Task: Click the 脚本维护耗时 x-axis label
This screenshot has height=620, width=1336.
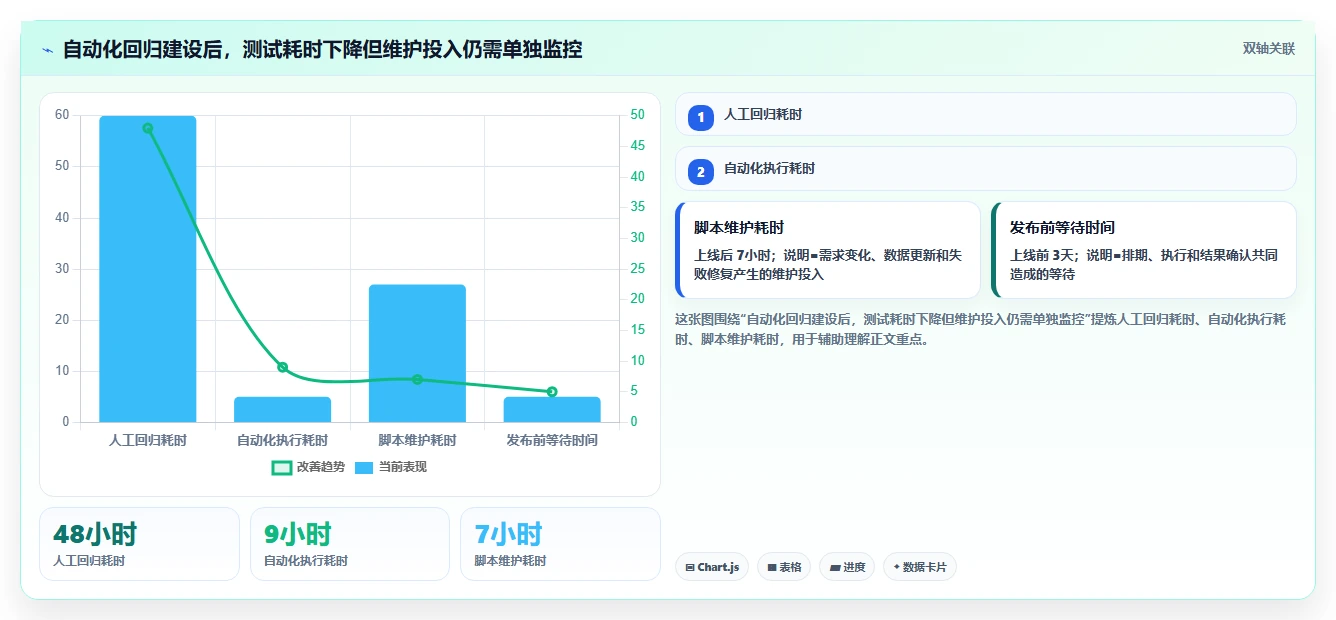Action: (x=417, y=440)
